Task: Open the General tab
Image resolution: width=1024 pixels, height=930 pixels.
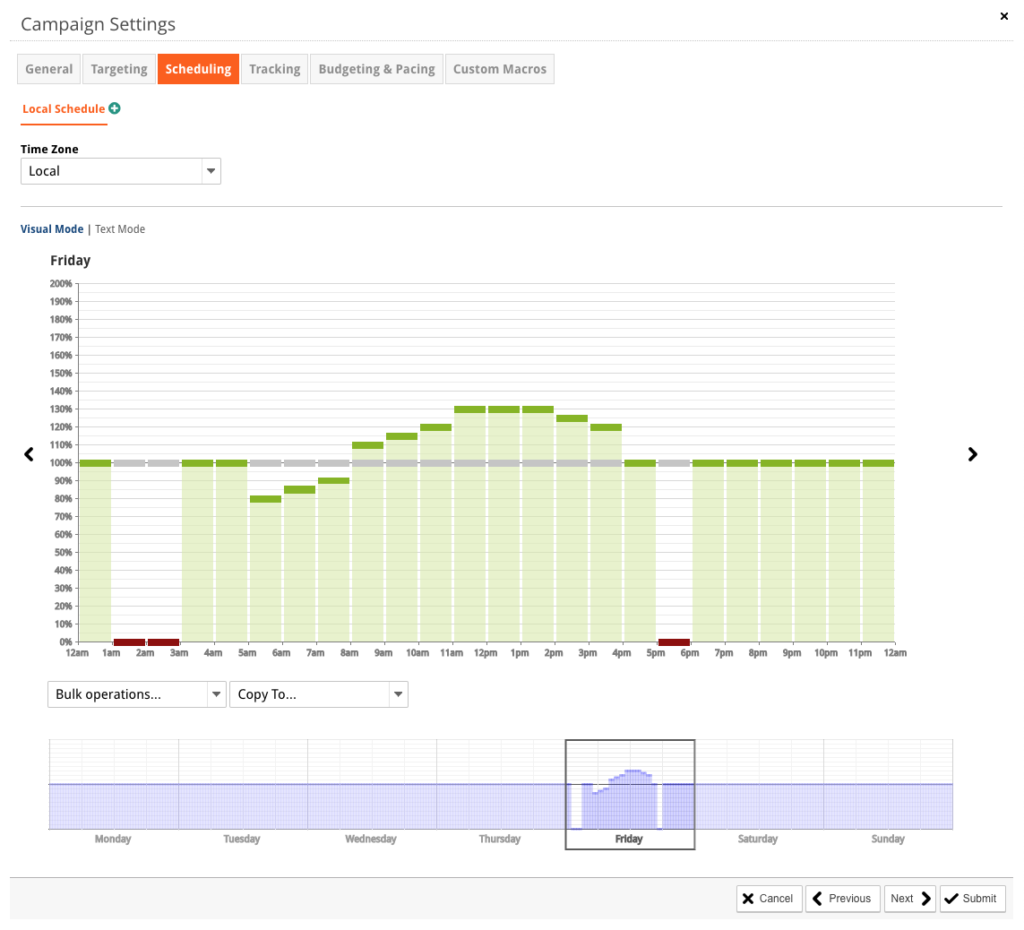Action: point(49,69)
